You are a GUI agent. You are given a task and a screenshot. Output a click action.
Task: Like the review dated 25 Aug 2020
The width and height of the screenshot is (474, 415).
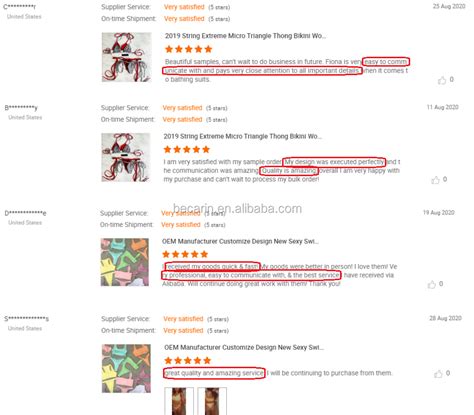[x=442, y=80]
